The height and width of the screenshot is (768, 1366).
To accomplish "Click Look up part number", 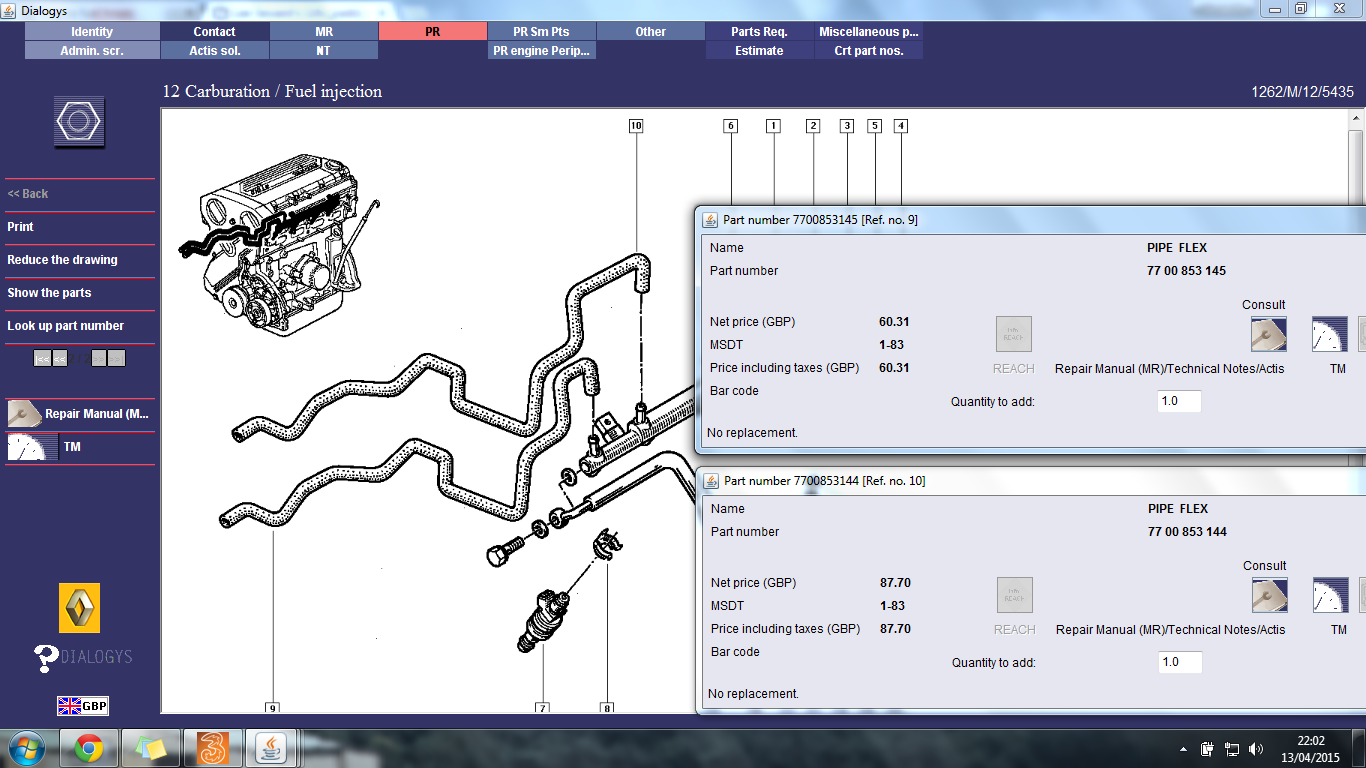I will (66, 326).
